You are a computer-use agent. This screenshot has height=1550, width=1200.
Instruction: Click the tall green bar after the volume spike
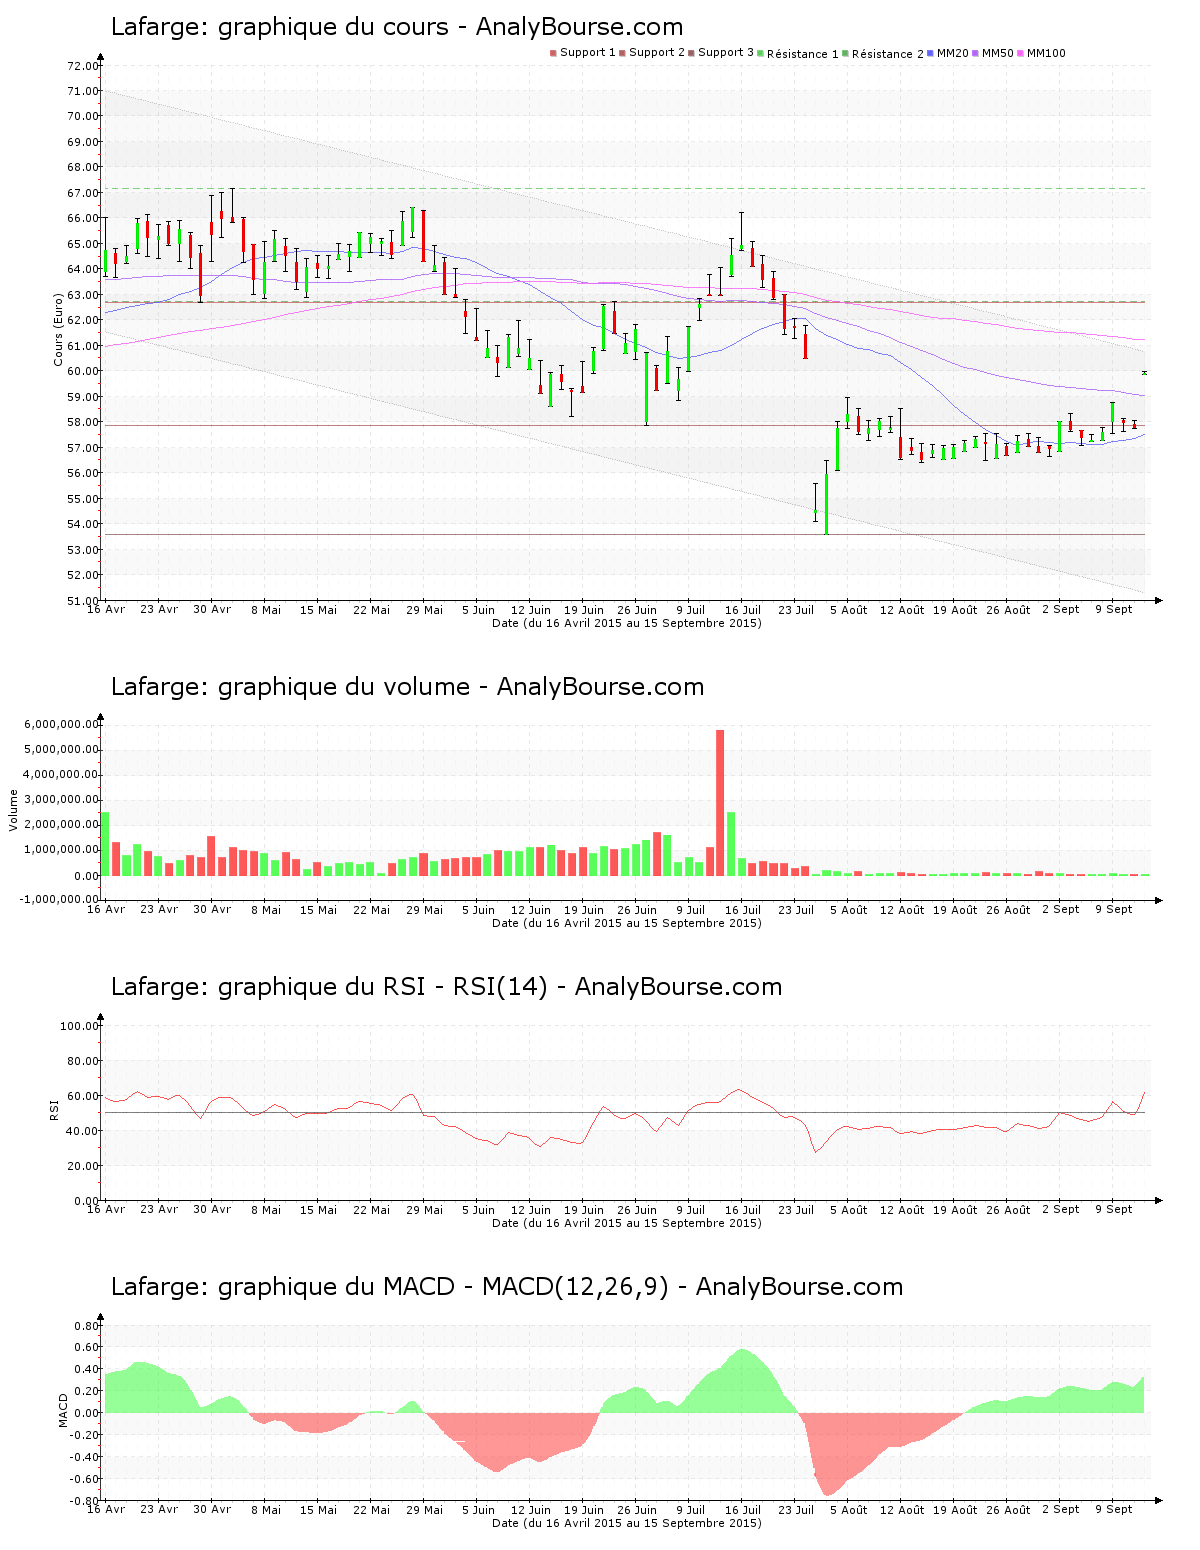pyautogui.click(x=731, y=844)
